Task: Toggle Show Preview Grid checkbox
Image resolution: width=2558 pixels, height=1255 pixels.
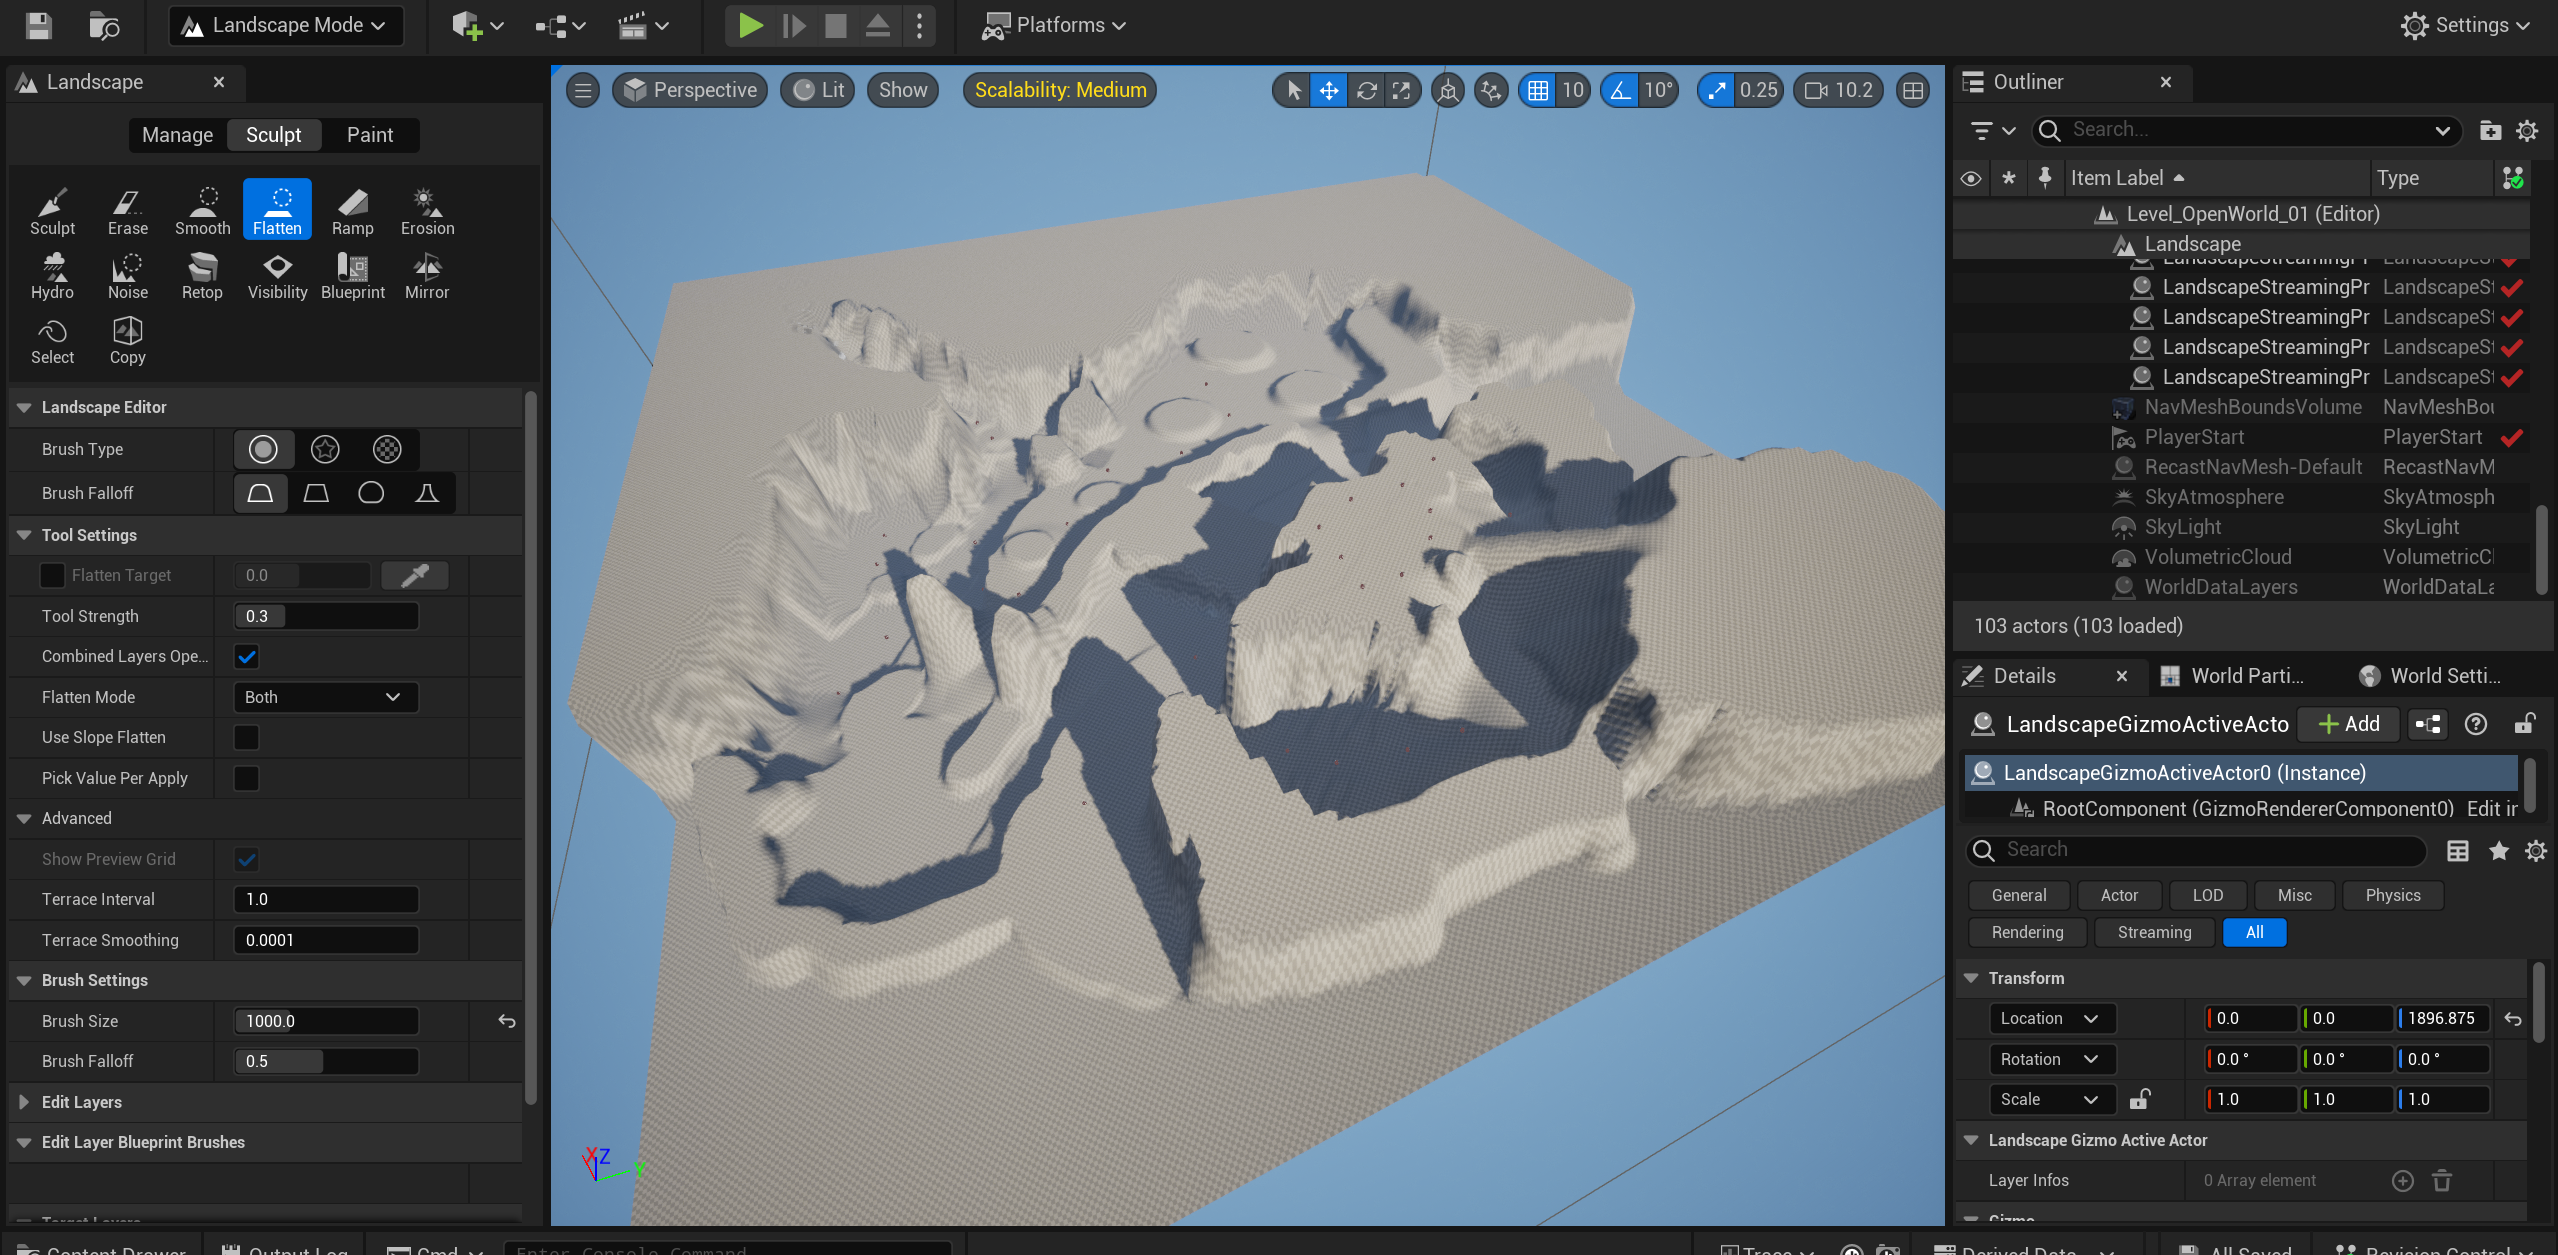Action: click(246, 859)
